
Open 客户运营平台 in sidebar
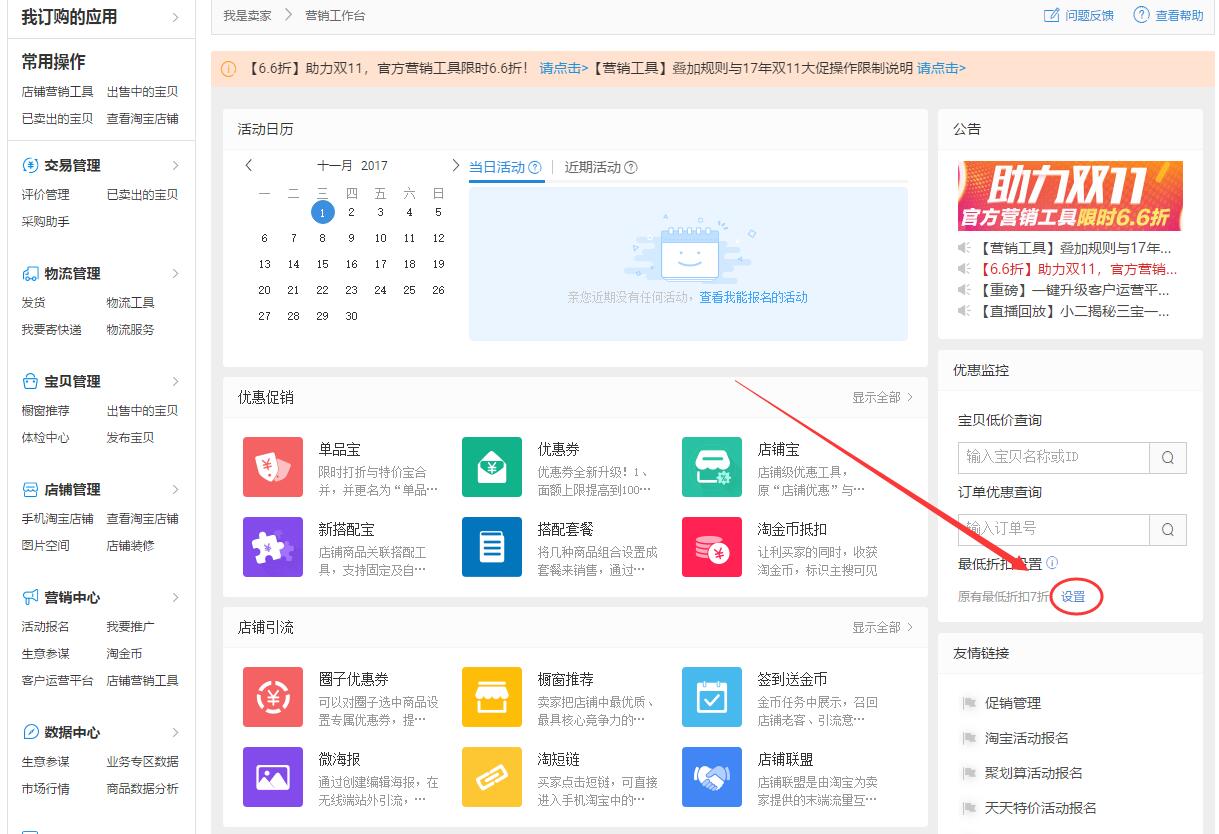click(x=57, y=680)
